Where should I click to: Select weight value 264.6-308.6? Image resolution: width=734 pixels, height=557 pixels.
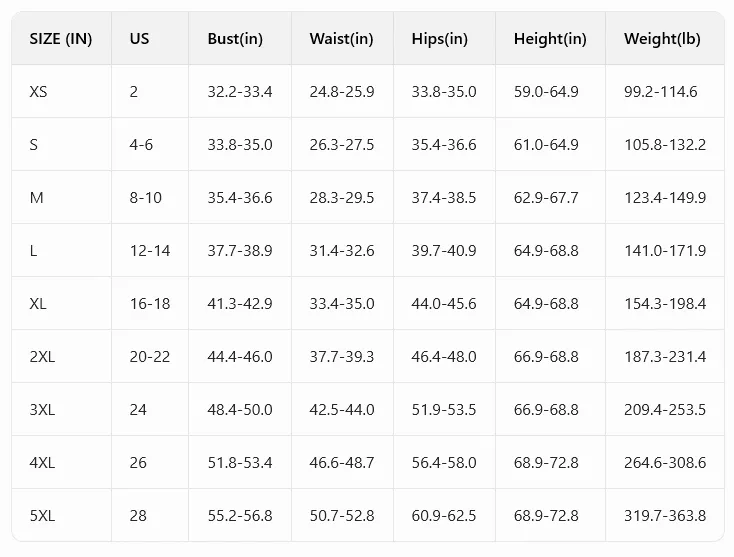click(x=665, y=463)
